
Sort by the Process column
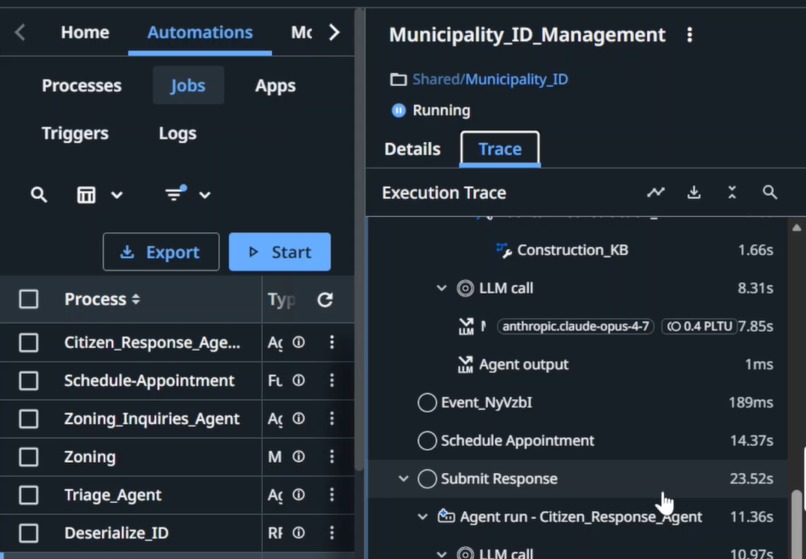102,299
